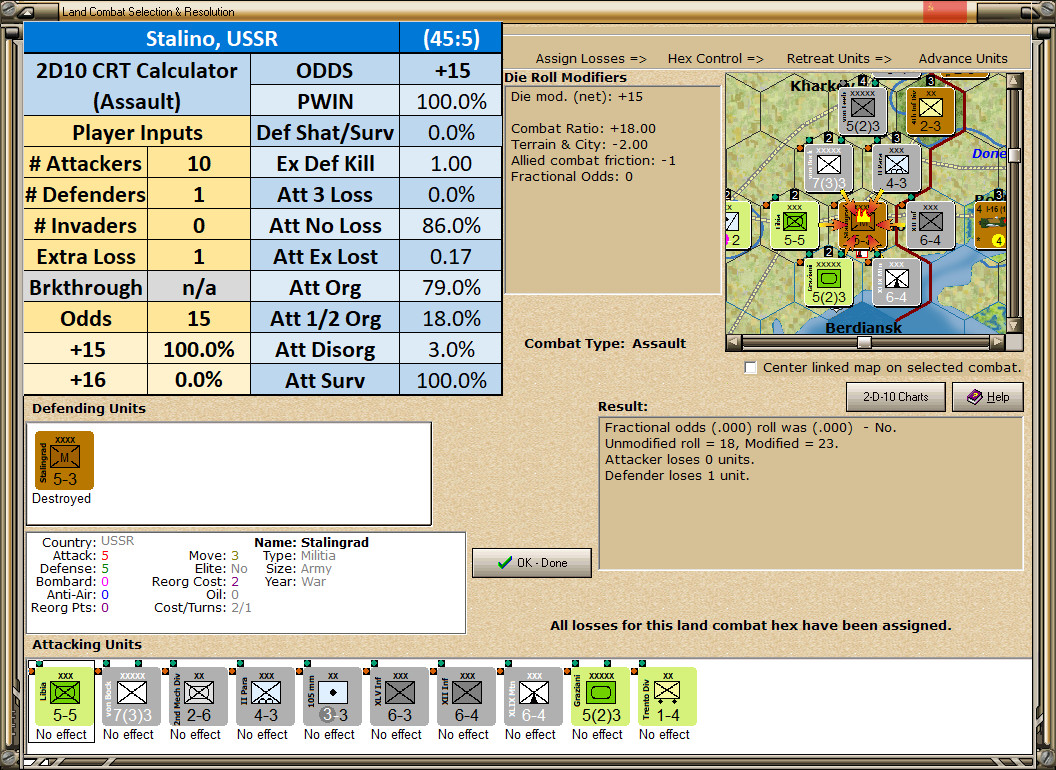The image size is (1056, 770).
Task: Click map scroll right arrow
Action: [998, 342]
